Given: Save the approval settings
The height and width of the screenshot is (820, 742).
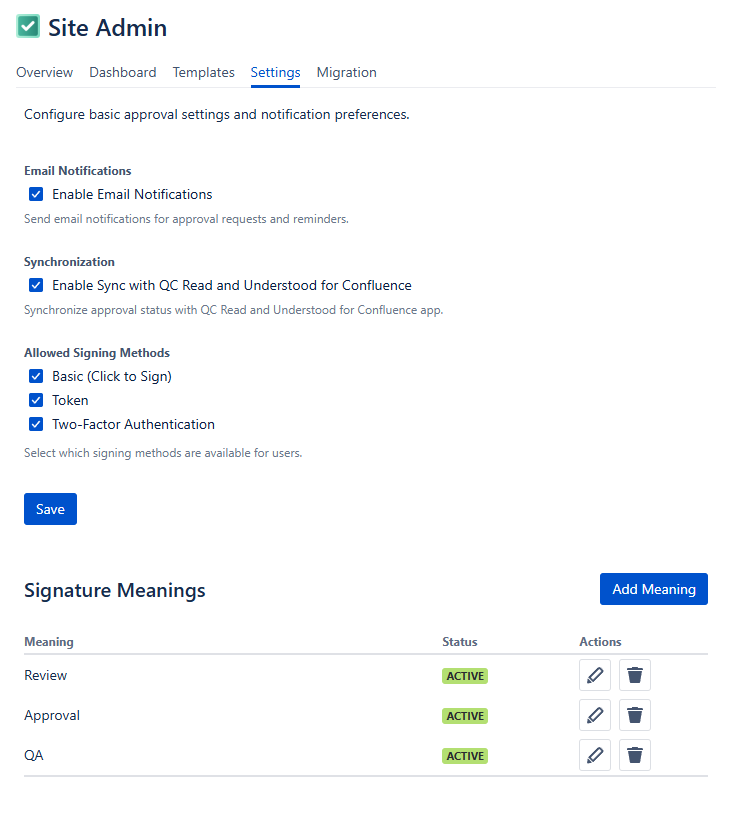Looking at the screenshot, I should click(50, 509).
